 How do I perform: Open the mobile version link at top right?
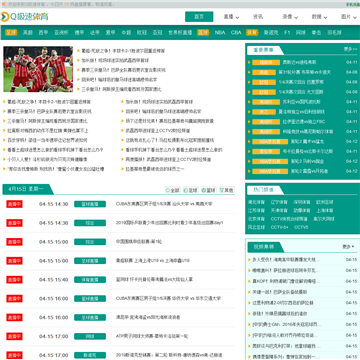tap(353, 4)
